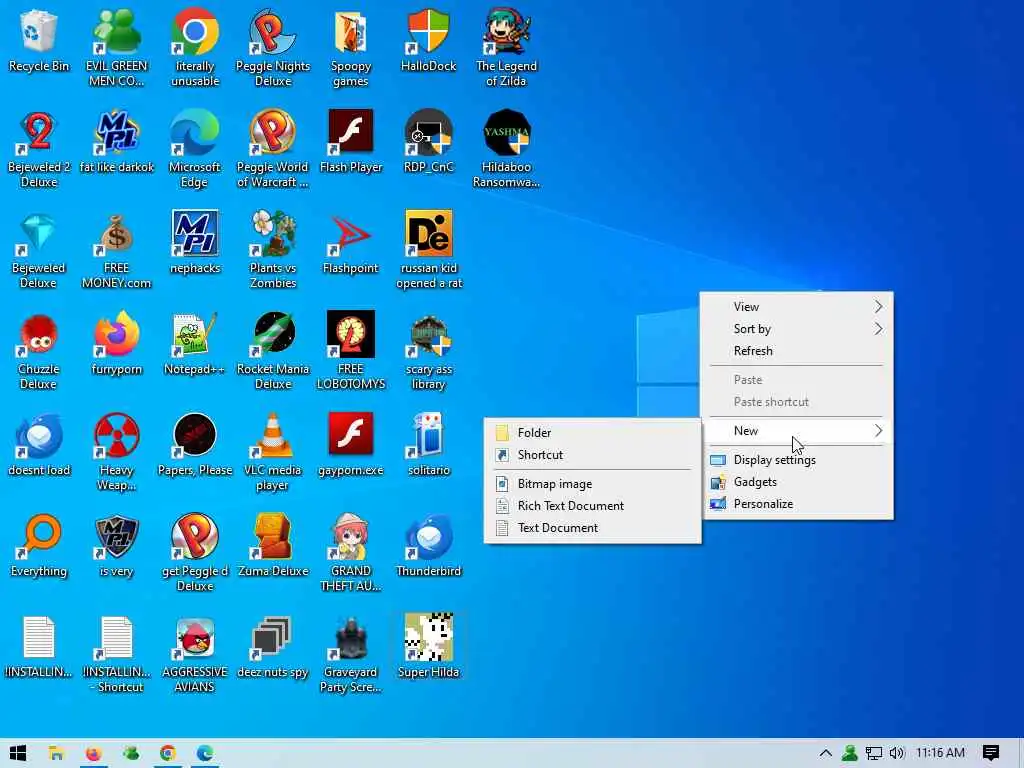The width and height of the screenshot is (1024, 768).
Task: Open Personalize from the context menu
Action: click(x=796, y=504)
